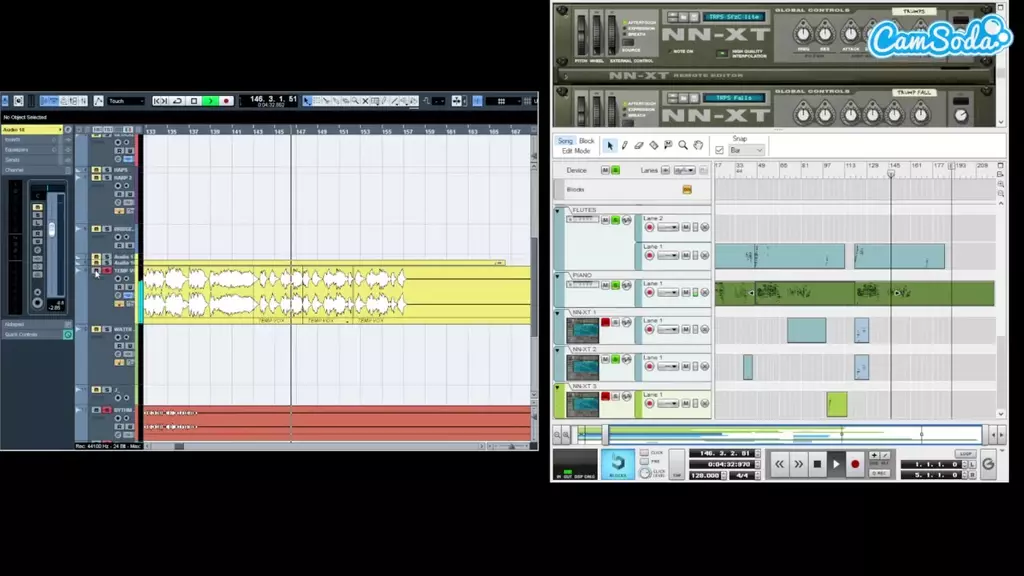Toggle solo on the FLUTES track
This screenshot has height=576, width=1024.
(x=615, y=221)
